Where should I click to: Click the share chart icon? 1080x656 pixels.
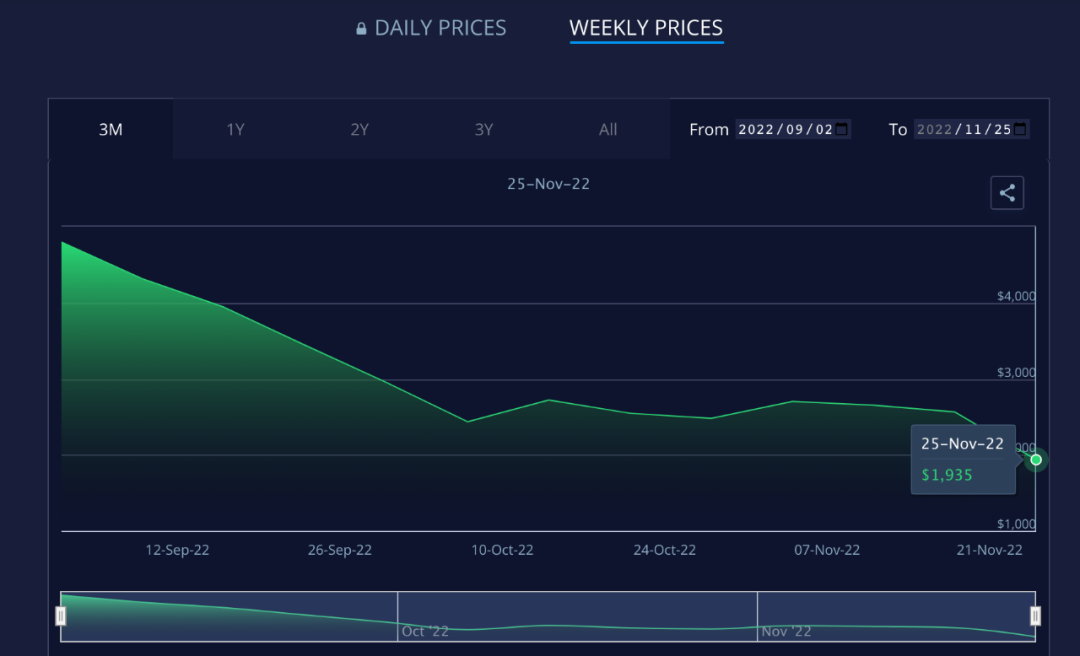(1007, 193)
